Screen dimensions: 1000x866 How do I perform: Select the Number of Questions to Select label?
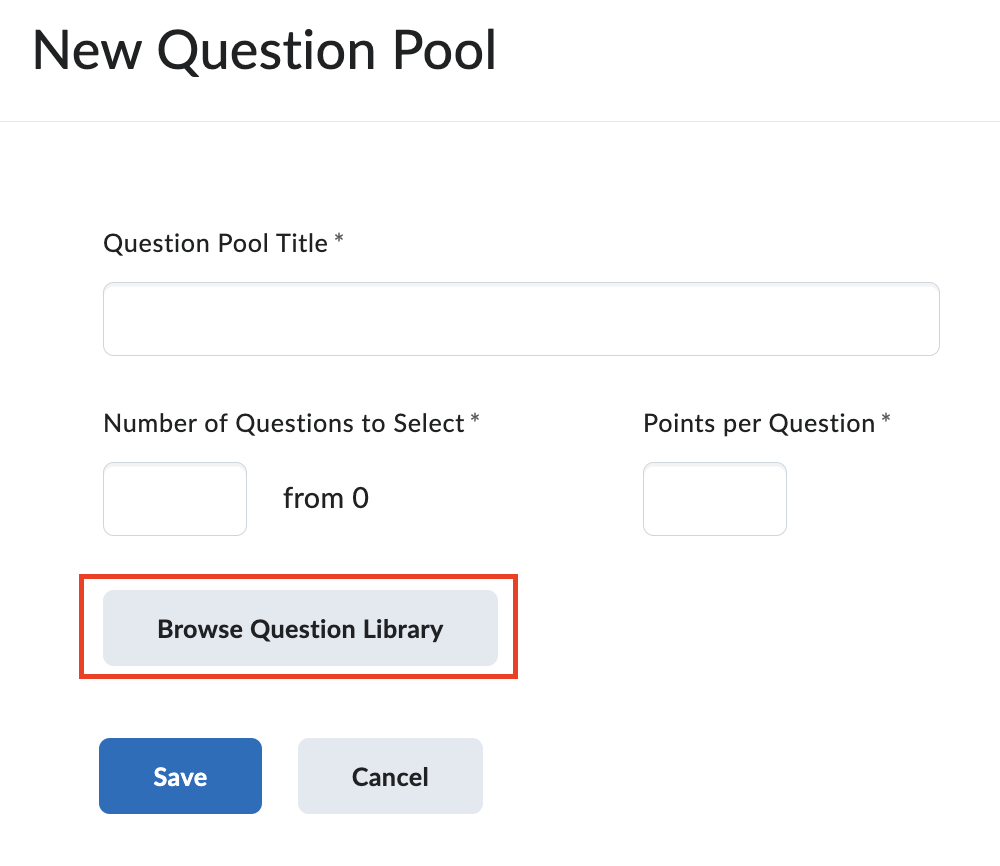click(284, 423)
